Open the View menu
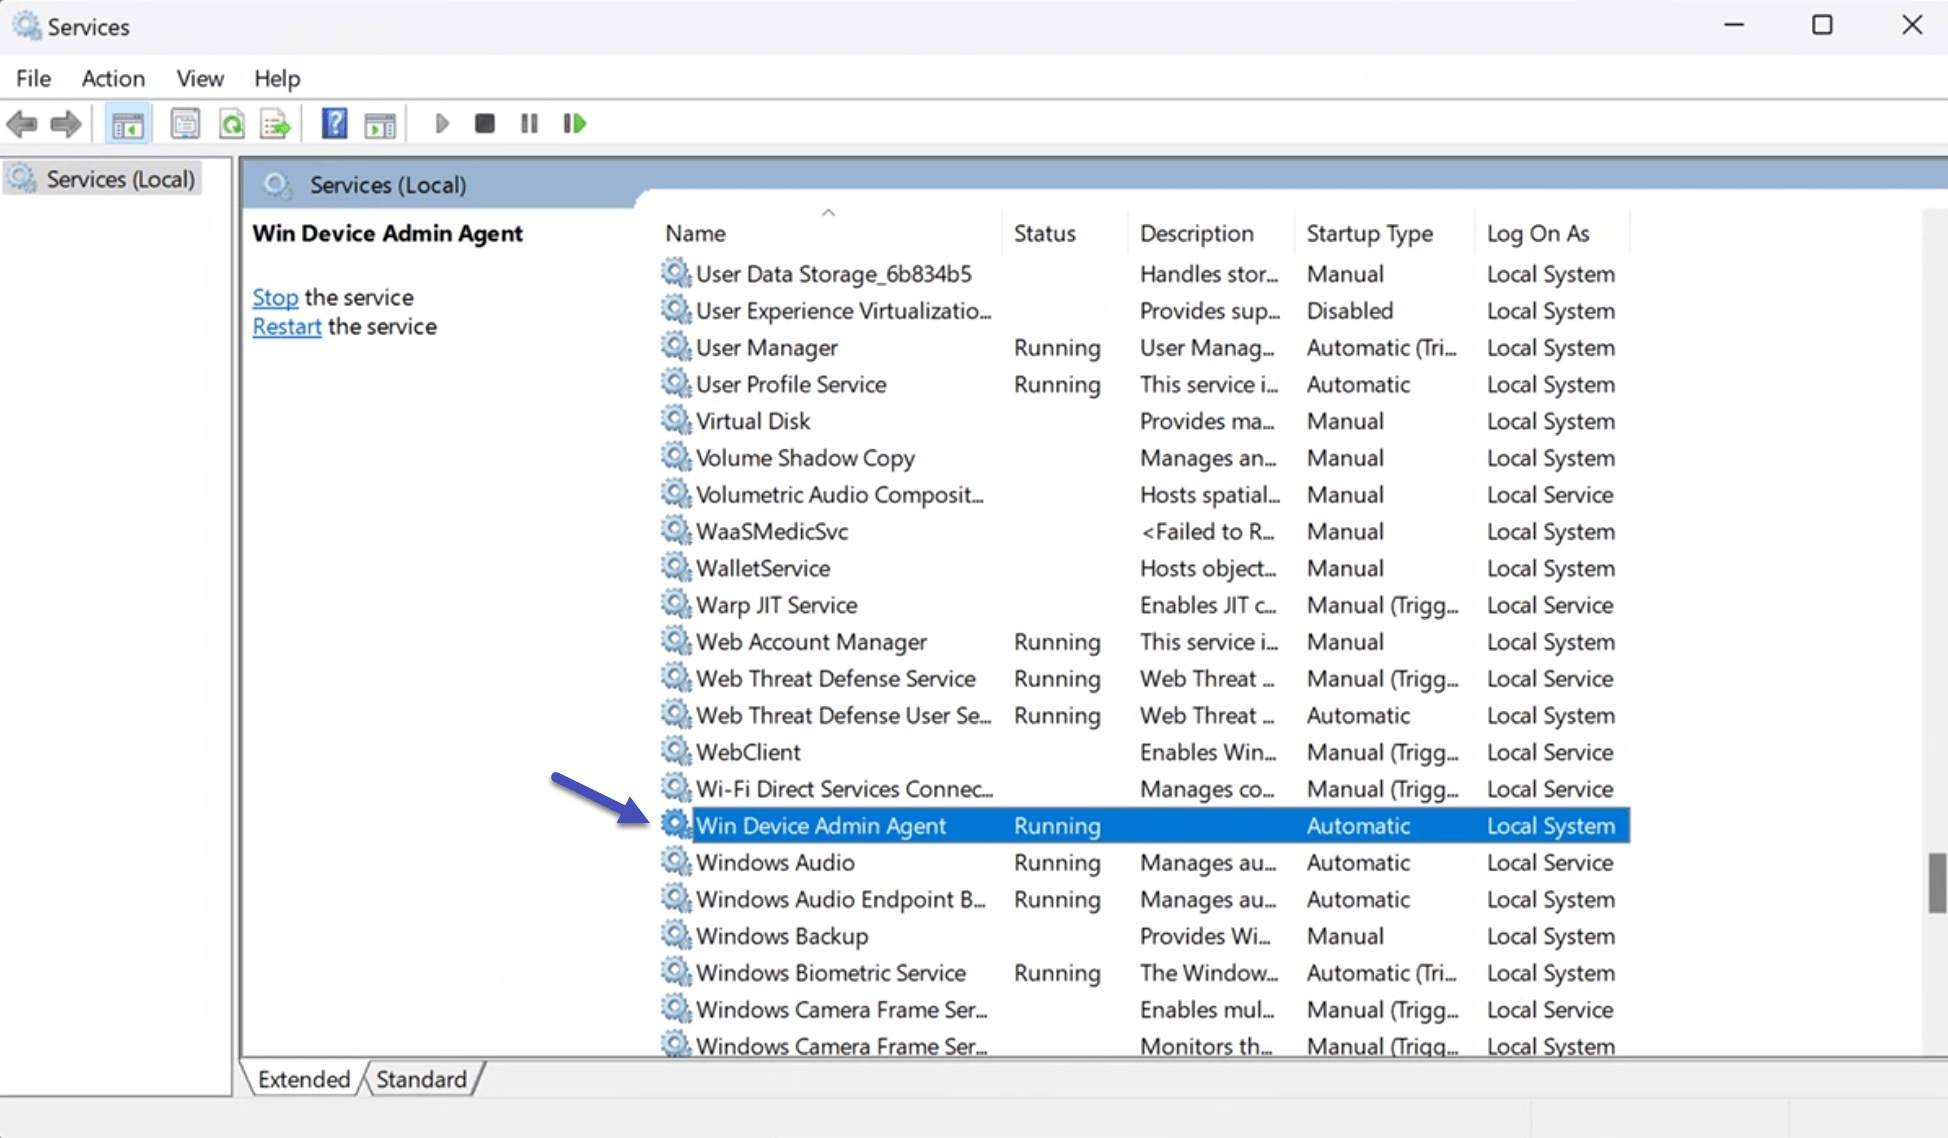Screen dimensions: 1948x1138 199,78
